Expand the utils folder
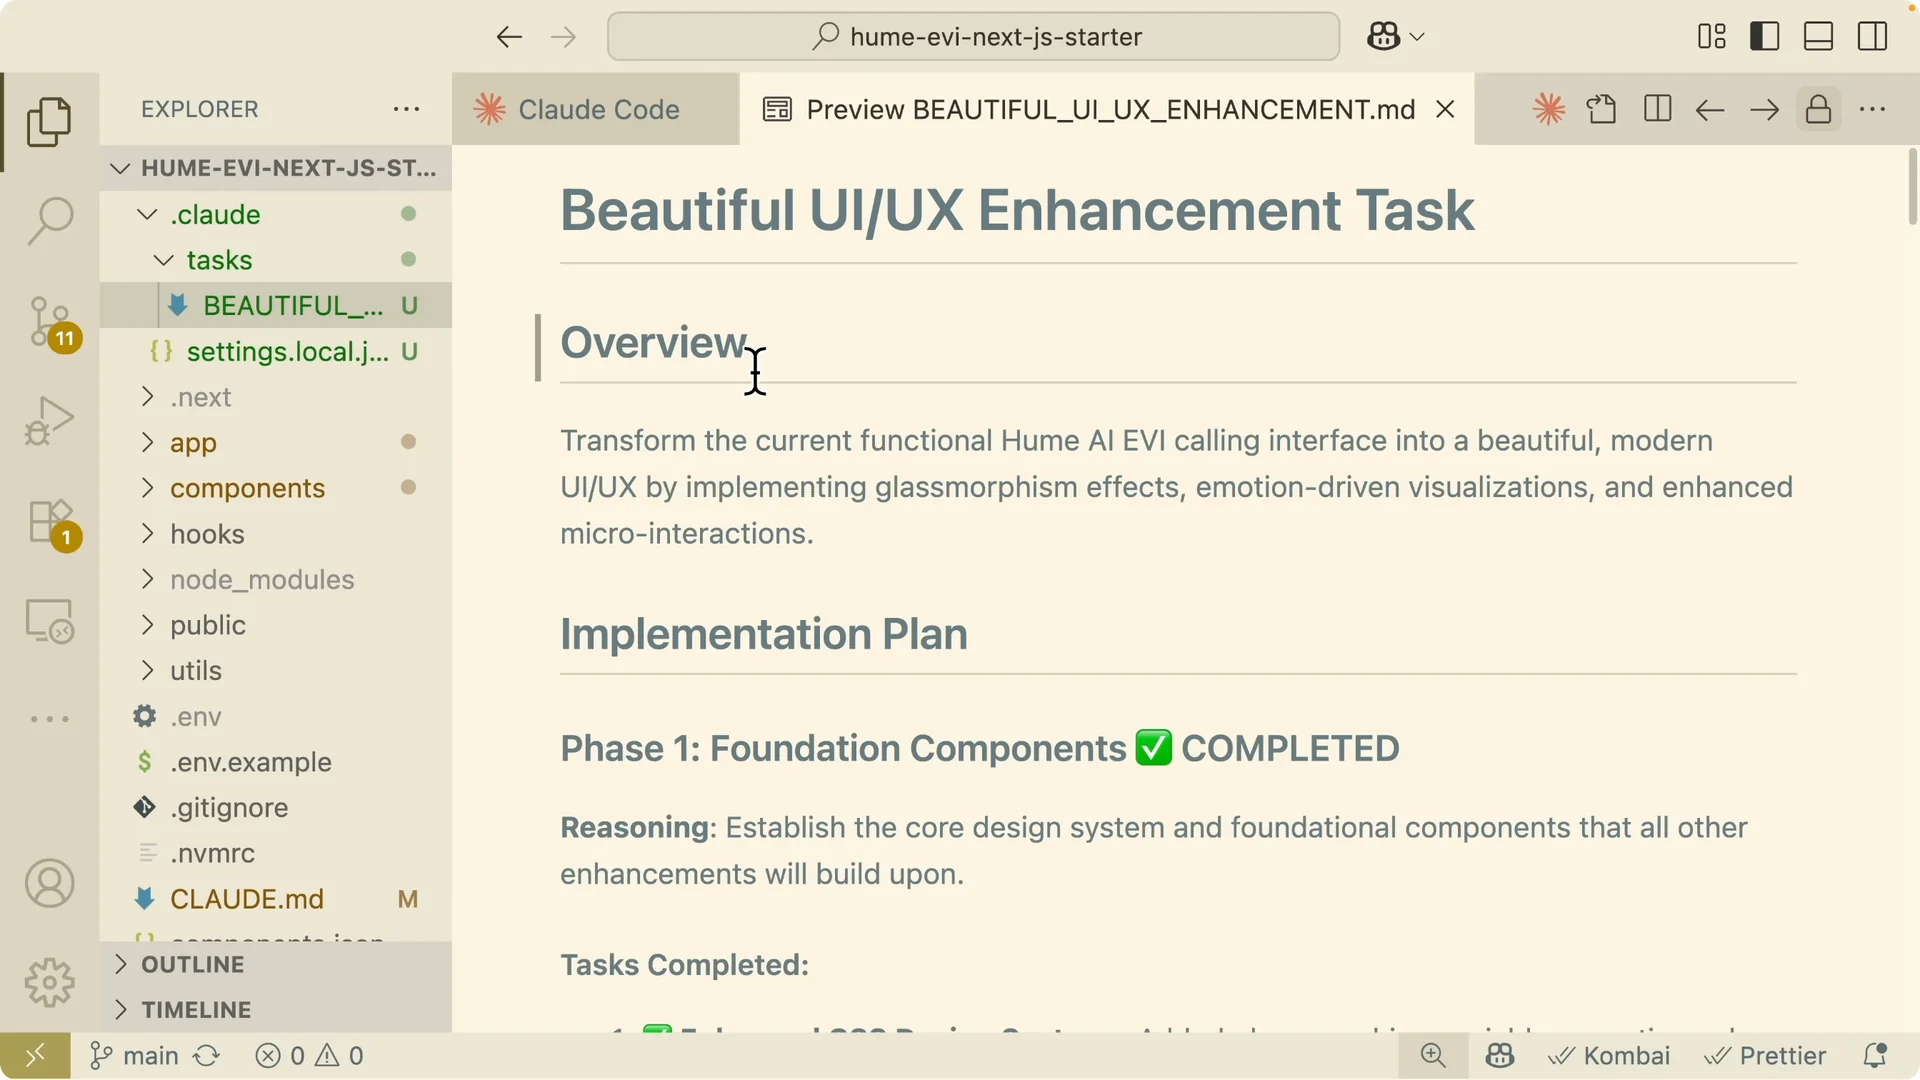 click(276, 671)
